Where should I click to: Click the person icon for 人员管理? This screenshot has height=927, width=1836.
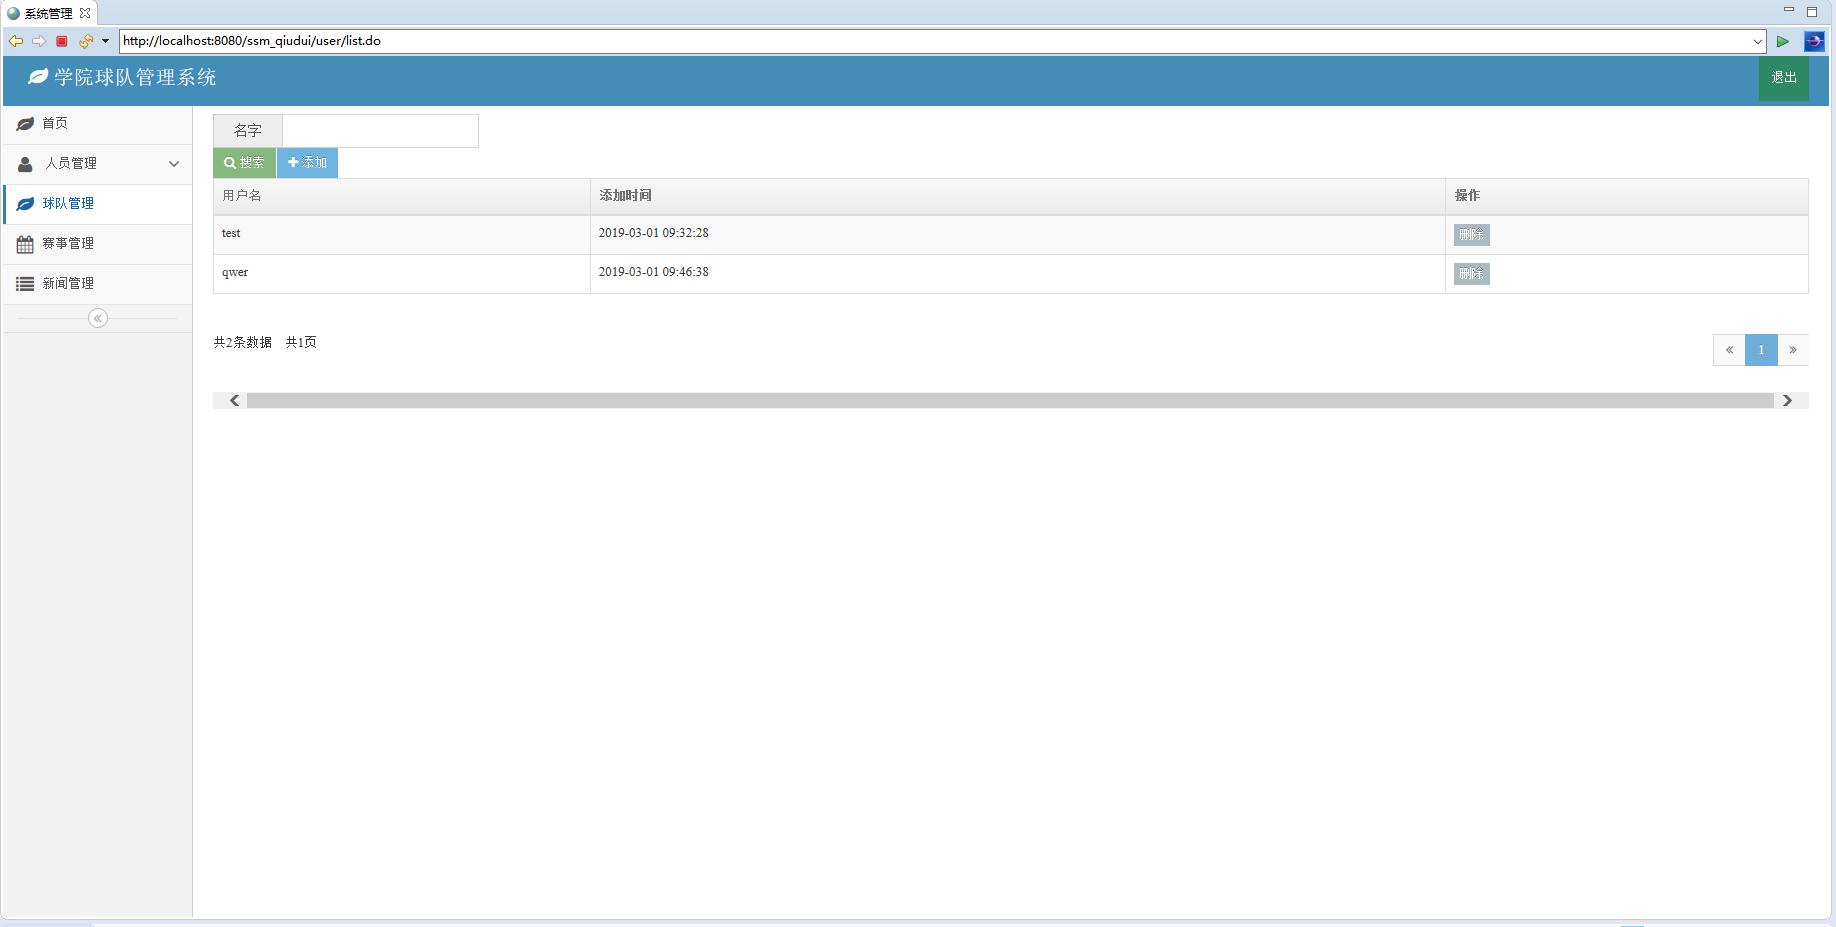pos(25,164)
